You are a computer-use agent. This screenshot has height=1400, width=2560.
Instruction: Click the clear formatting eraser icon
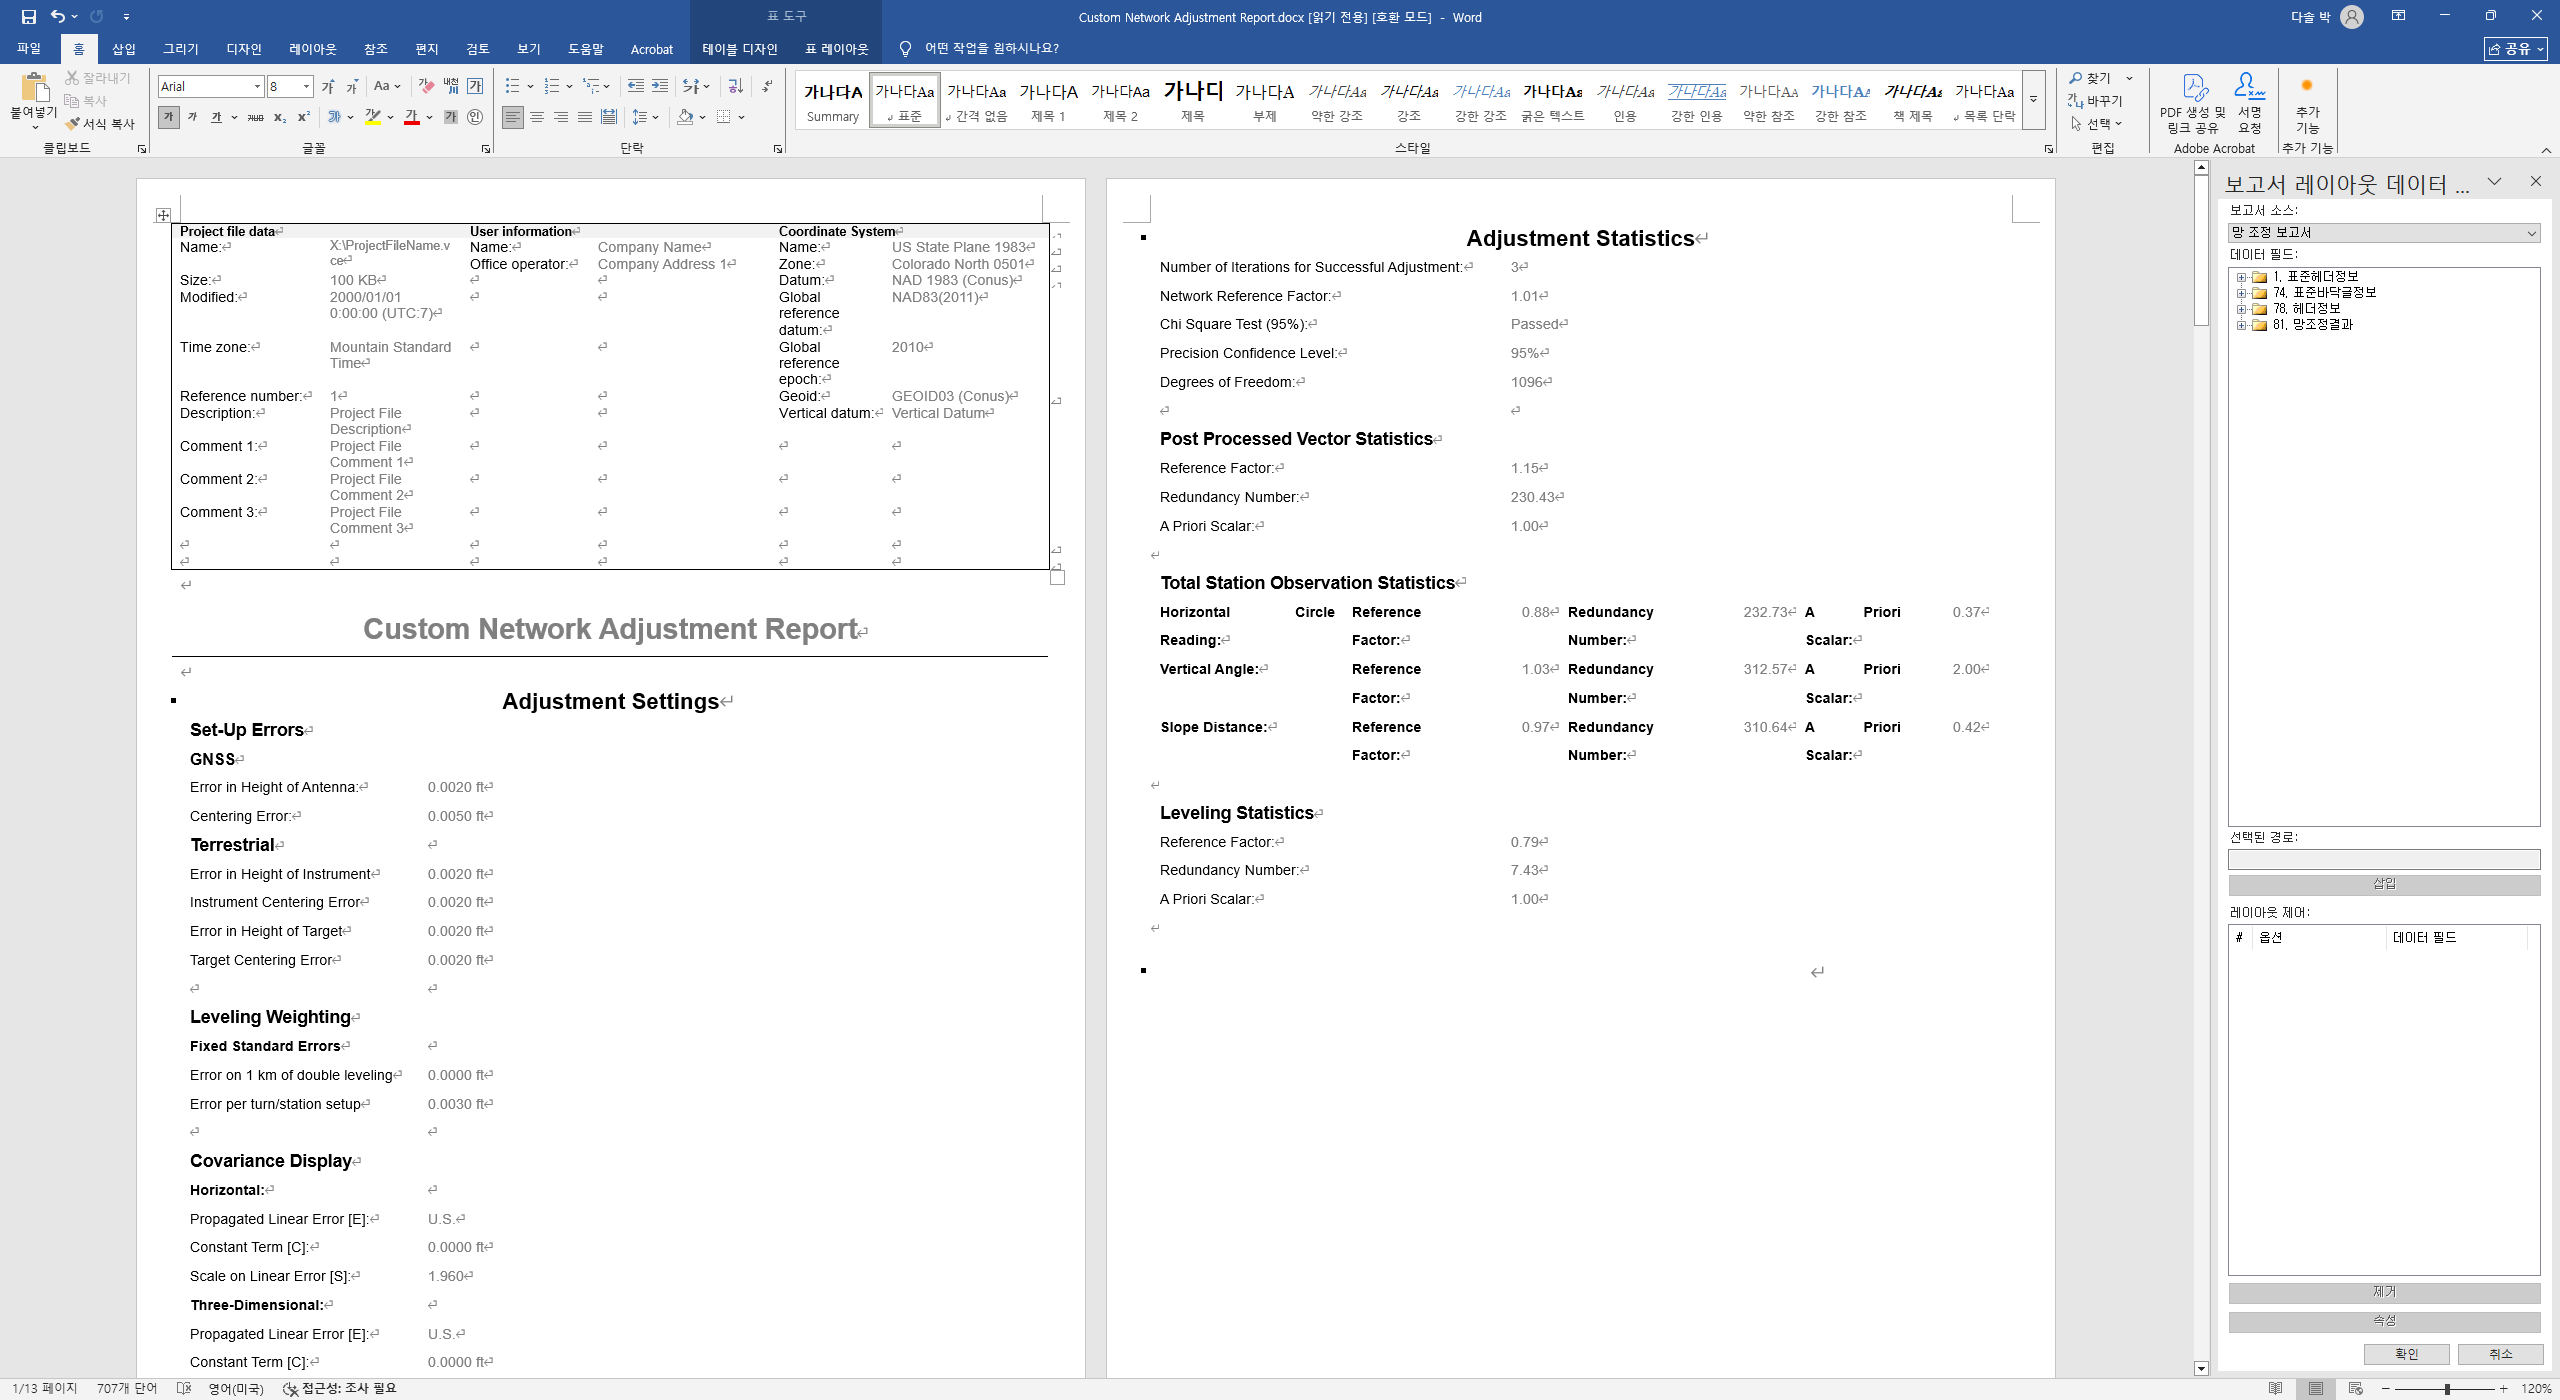[x=426, y=86]
